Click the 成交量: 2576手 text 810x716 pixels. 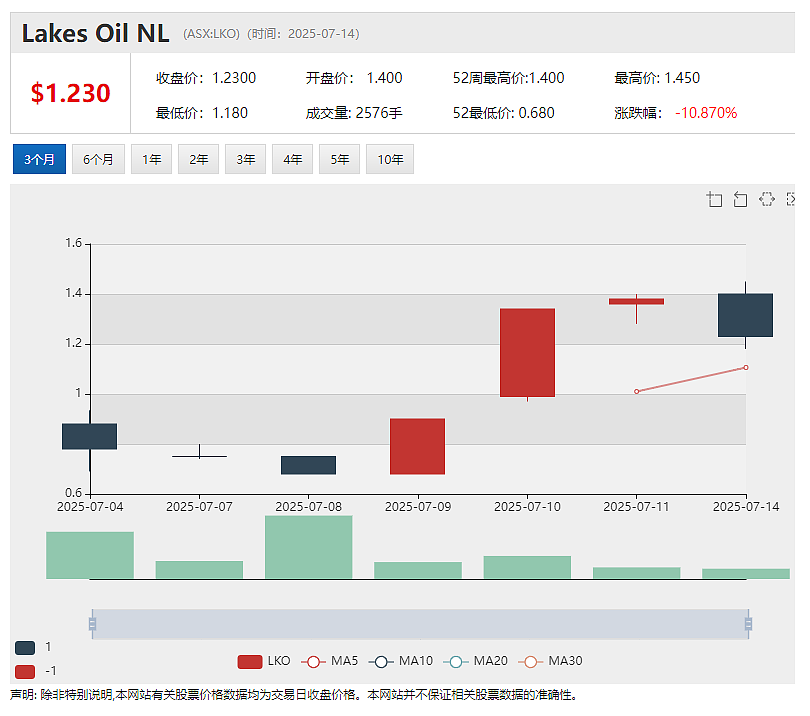click(354, 113)
